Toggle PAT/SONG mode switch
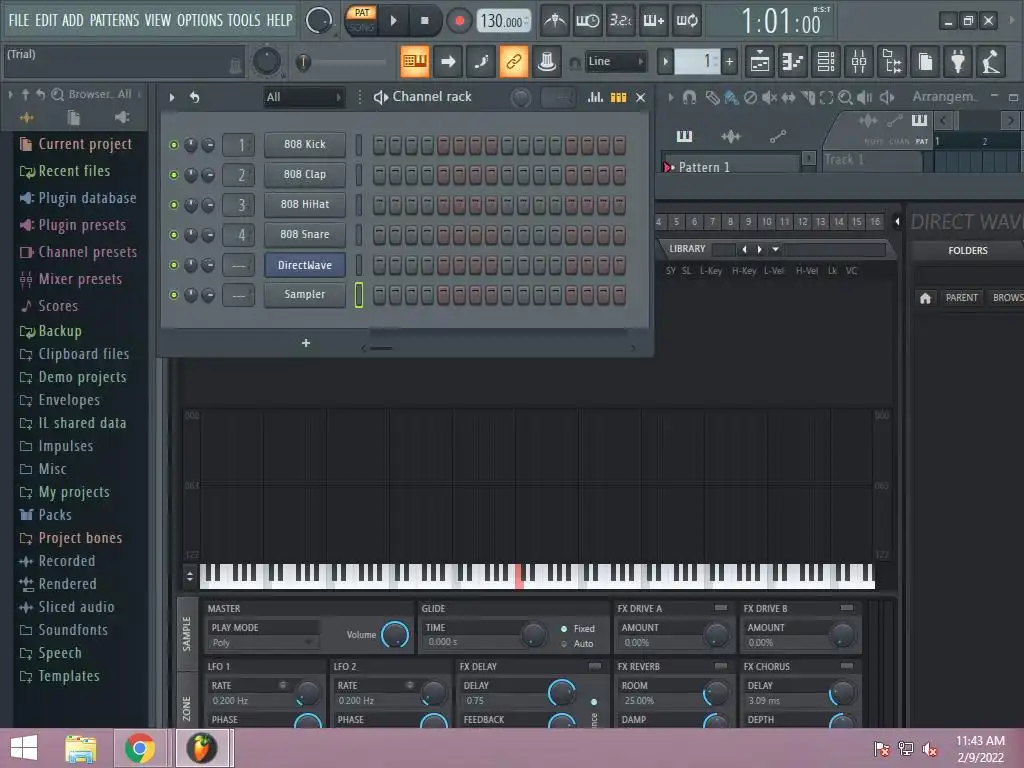 pos(361,20)
